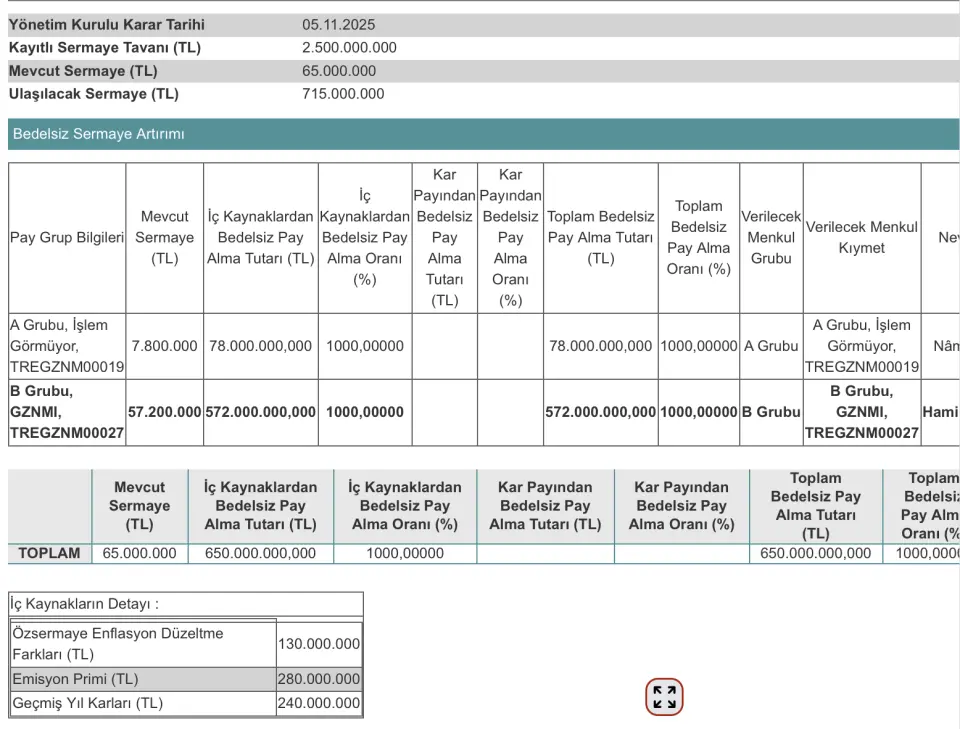Click the A Grubu Mevcut Sermaye cell 7.800.000
Image resolution: width=960 pixels, height=729 pixels.
pos(164,346)
